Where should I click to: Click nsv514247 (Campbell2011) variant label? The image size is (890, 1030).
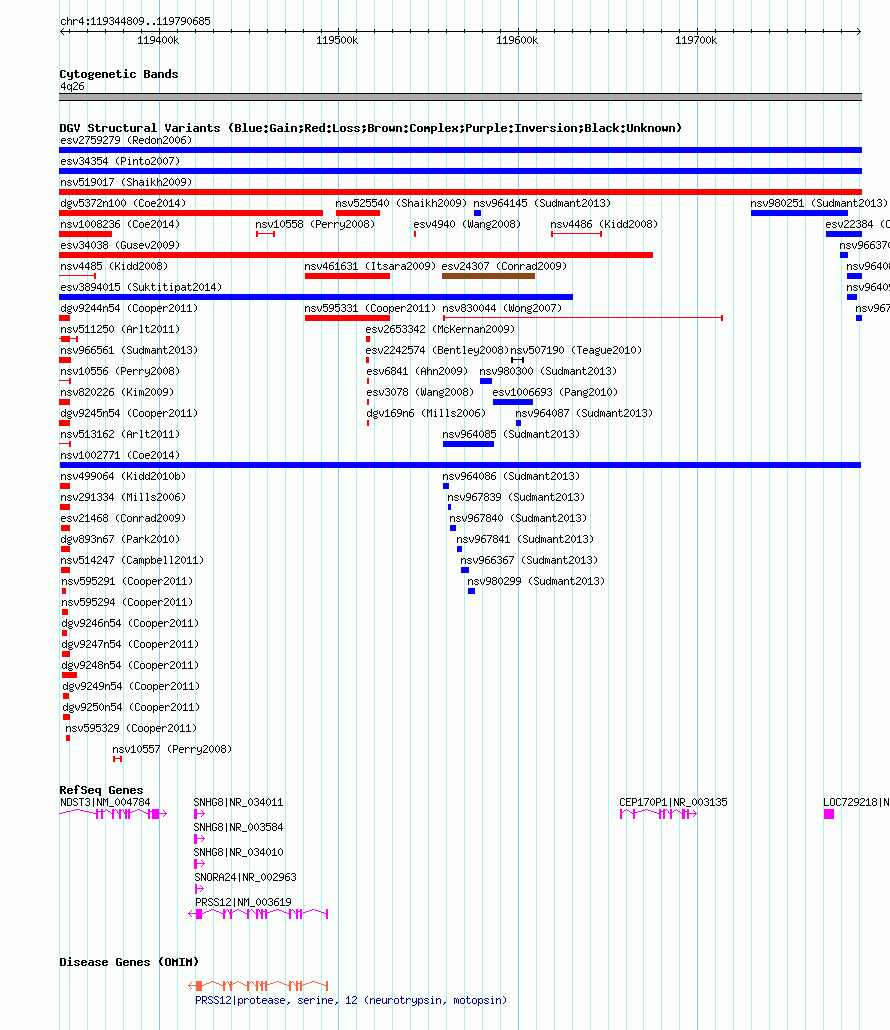pyautogui.click(x=132, y=560)
